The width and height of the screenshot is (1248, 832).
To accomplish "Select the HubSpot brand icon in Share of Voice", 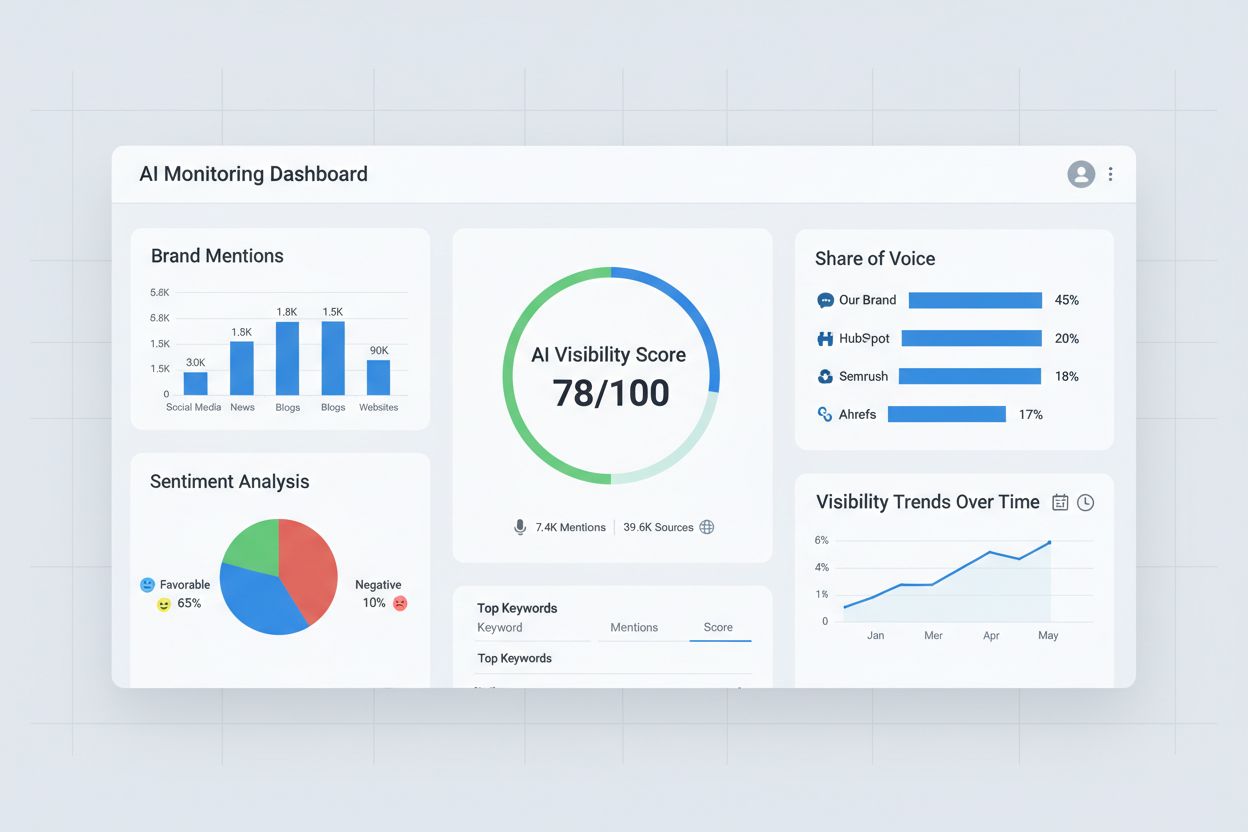I will 823,338.
